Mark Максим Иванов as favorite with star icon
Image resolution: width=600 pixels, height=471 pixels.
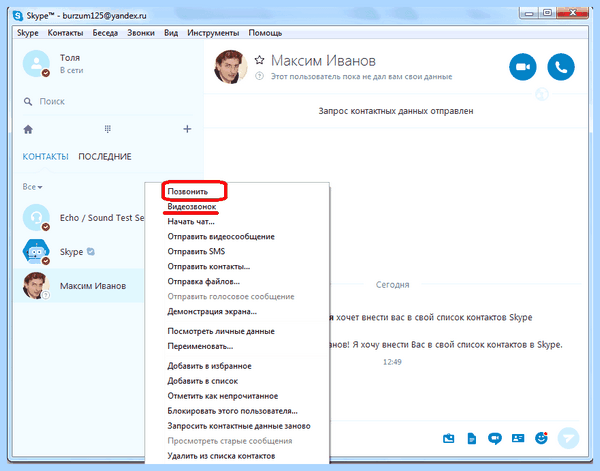click(x=259, y=60)
